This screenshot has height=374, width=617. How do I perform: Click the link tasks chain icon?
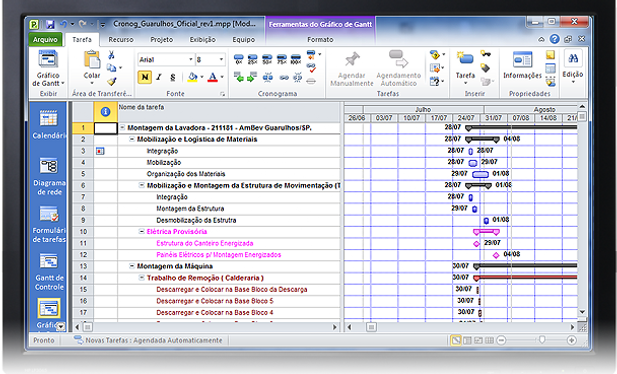[284, 78]
